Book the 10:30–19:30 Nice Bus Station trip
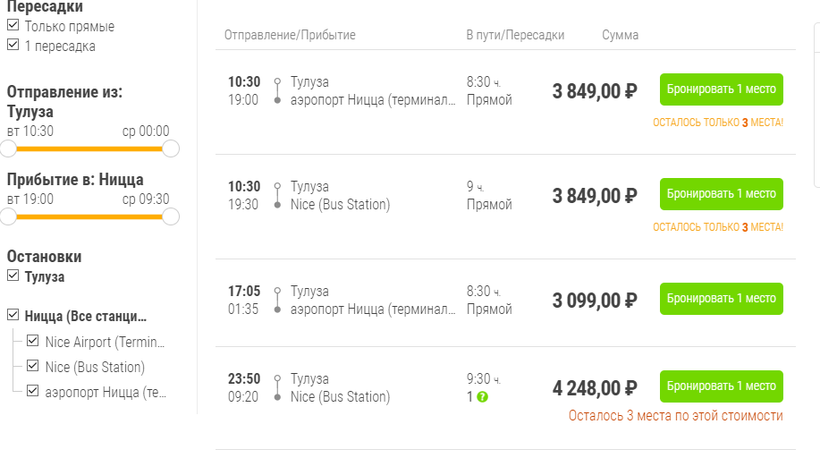This screenshot has width=820, height=458. click(721, 193)
